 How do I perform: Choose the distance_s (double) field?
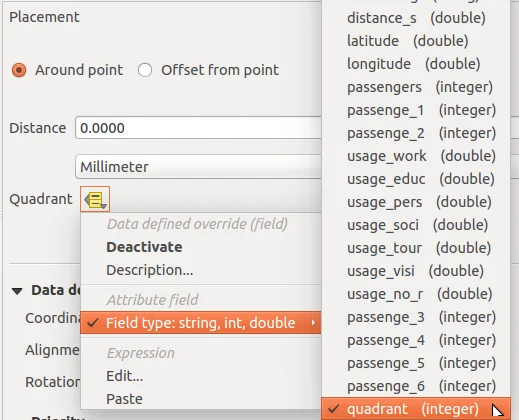click(x=416, y=18)
